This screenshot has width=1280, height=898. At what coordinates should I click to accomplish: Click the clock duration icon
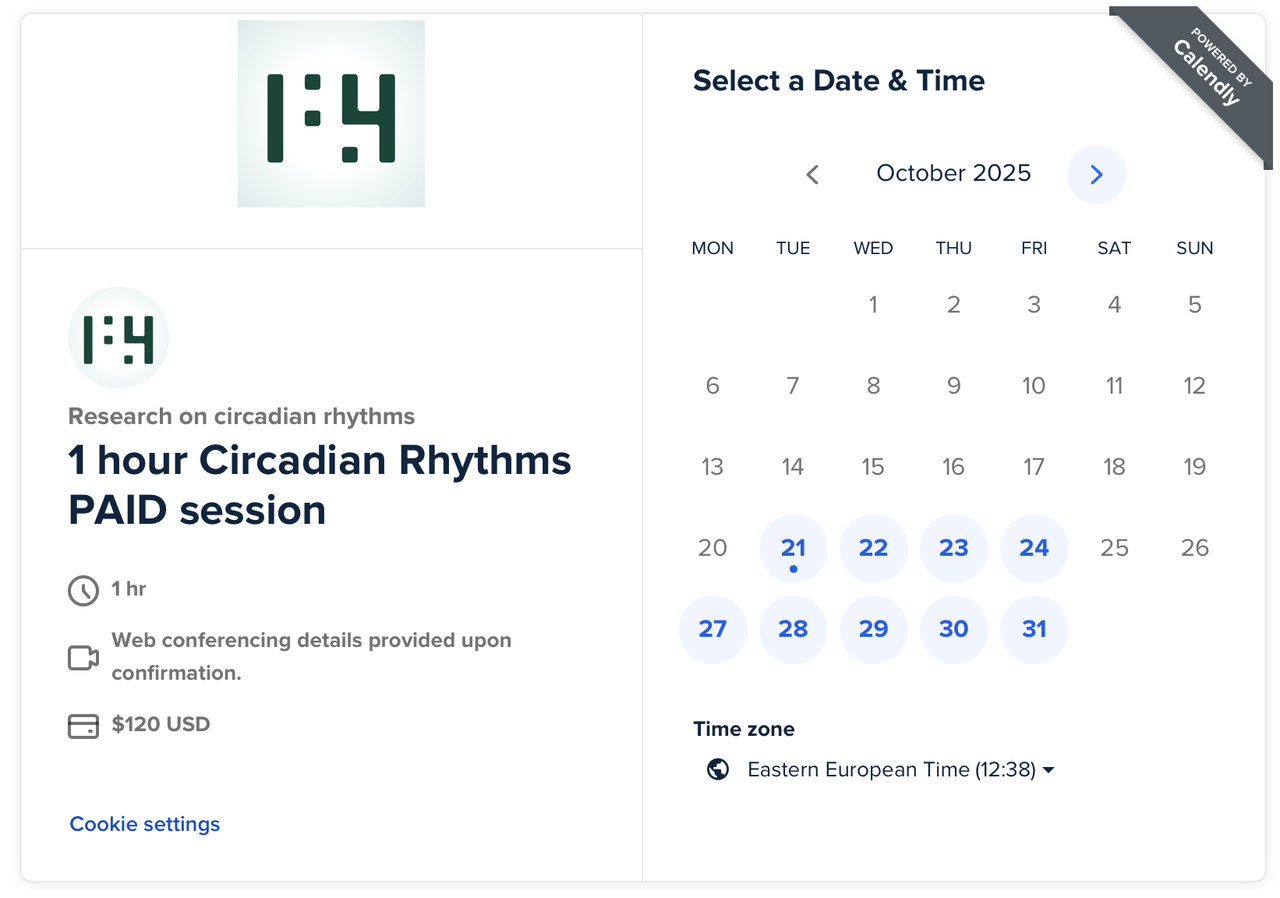(83, 590)
